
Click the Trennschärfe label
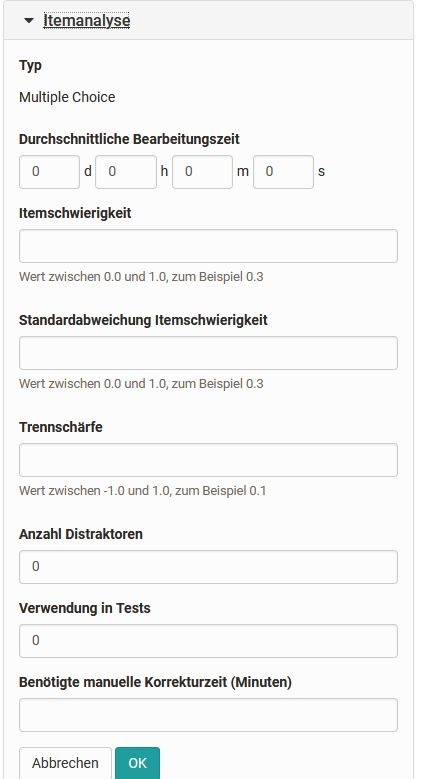point(61,427)
